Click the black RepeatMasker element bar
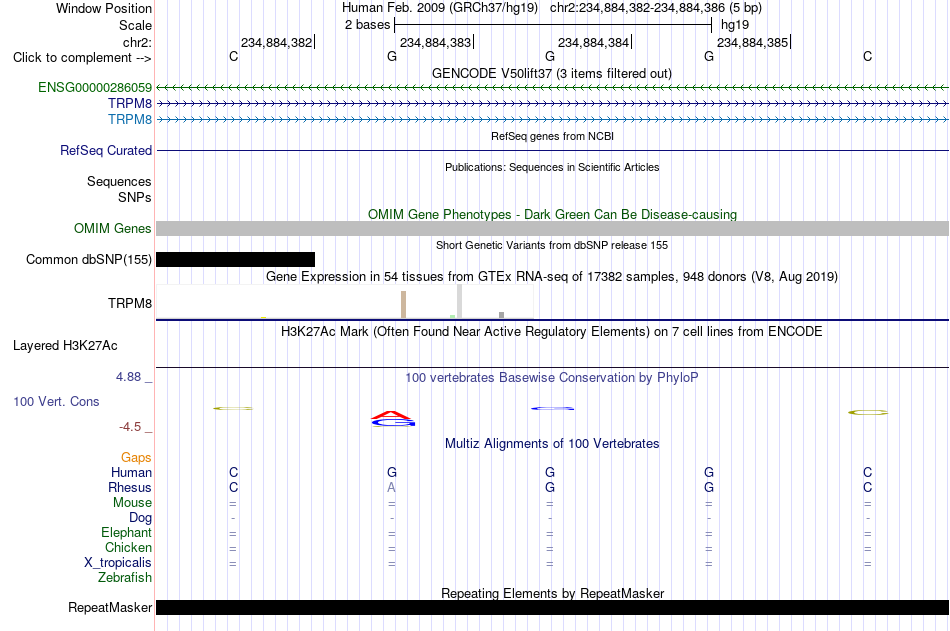Screen dimensions: 950x631 [553, 607]
